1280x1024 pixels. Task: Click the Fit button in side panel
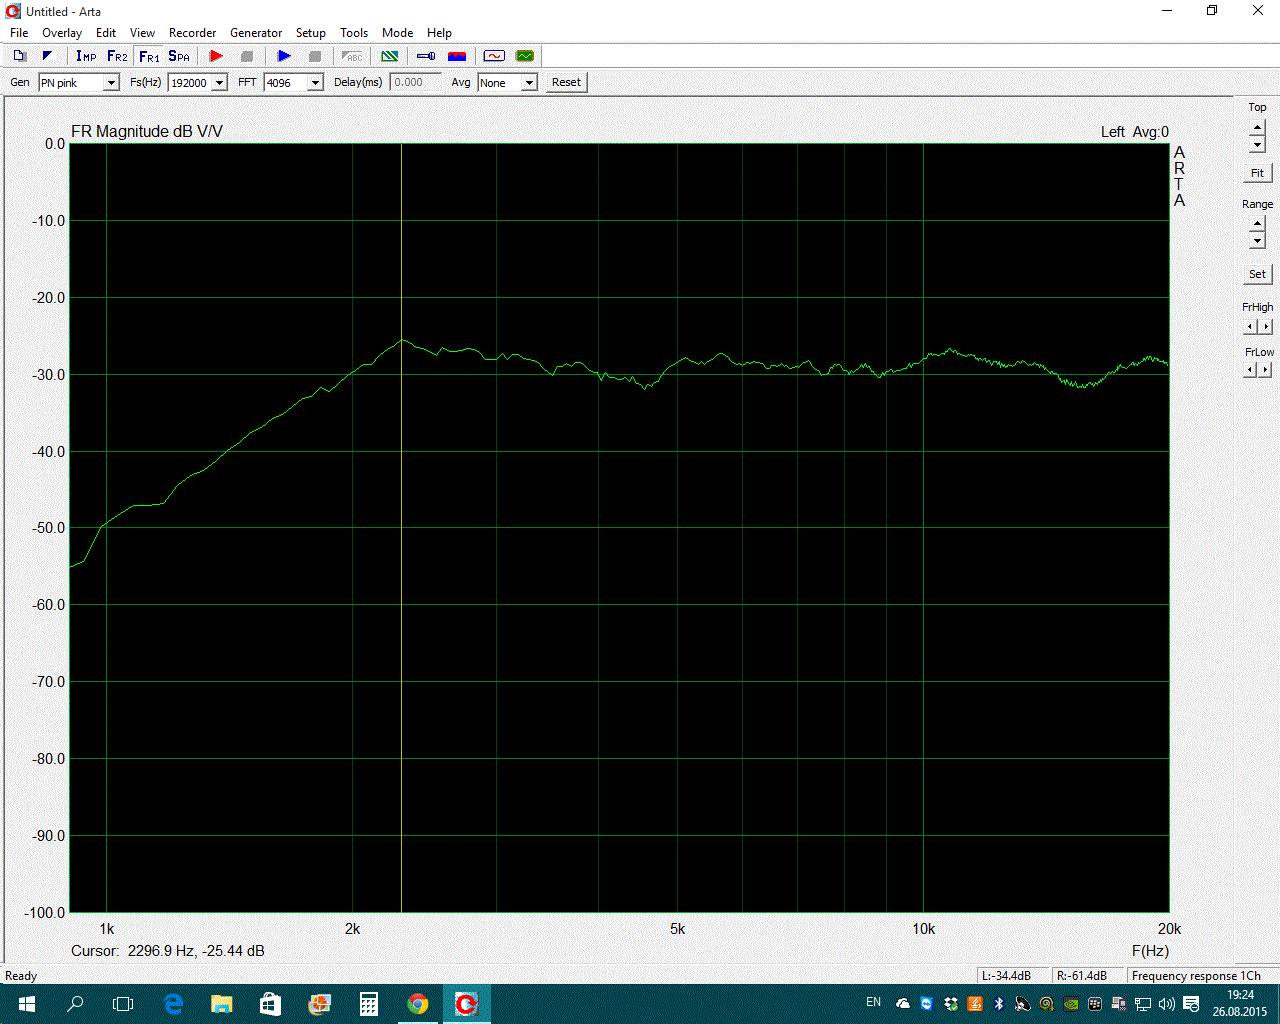1257,173
